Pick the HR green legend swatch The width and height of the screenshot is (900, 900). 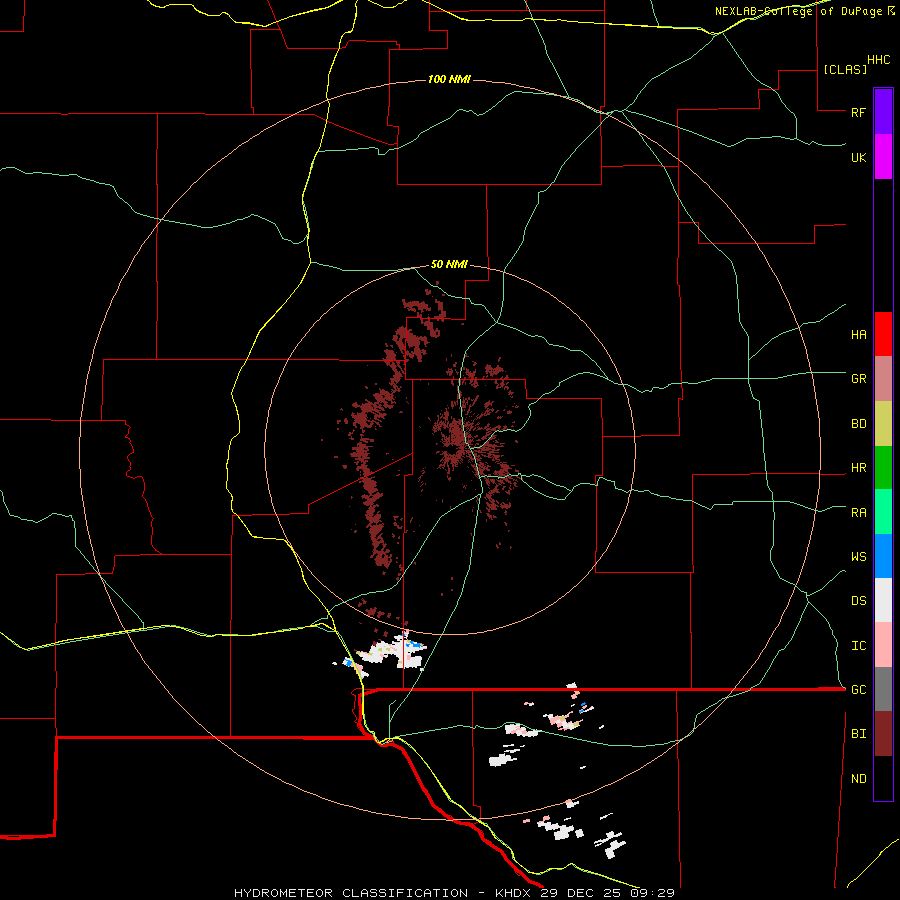[x=883, y=468]
